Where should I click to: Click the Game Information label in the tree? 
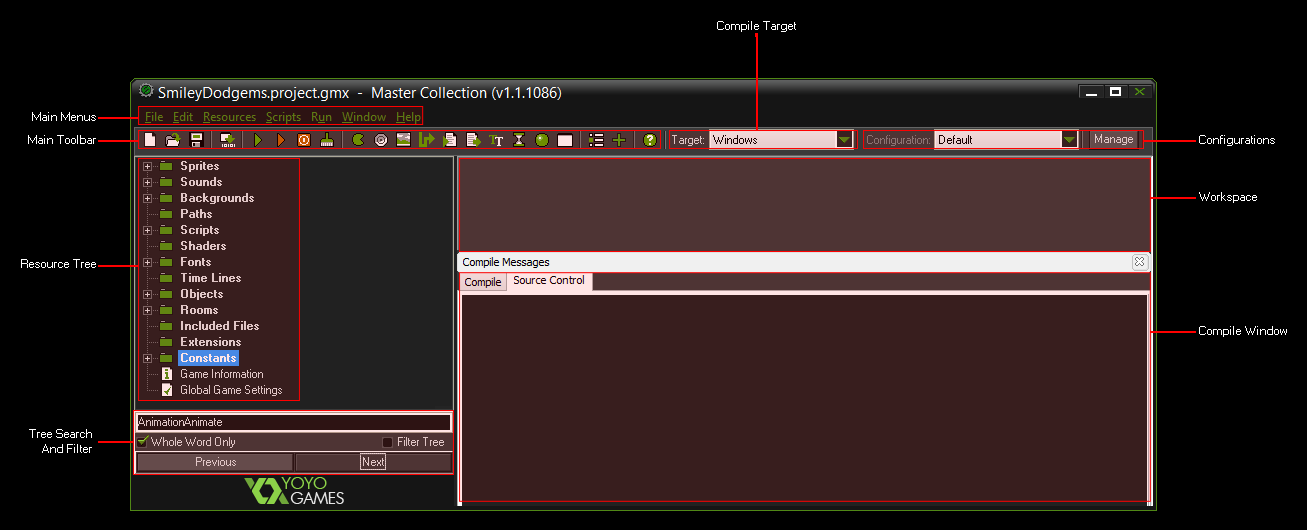pyautogui.click(x=221, y=374)
